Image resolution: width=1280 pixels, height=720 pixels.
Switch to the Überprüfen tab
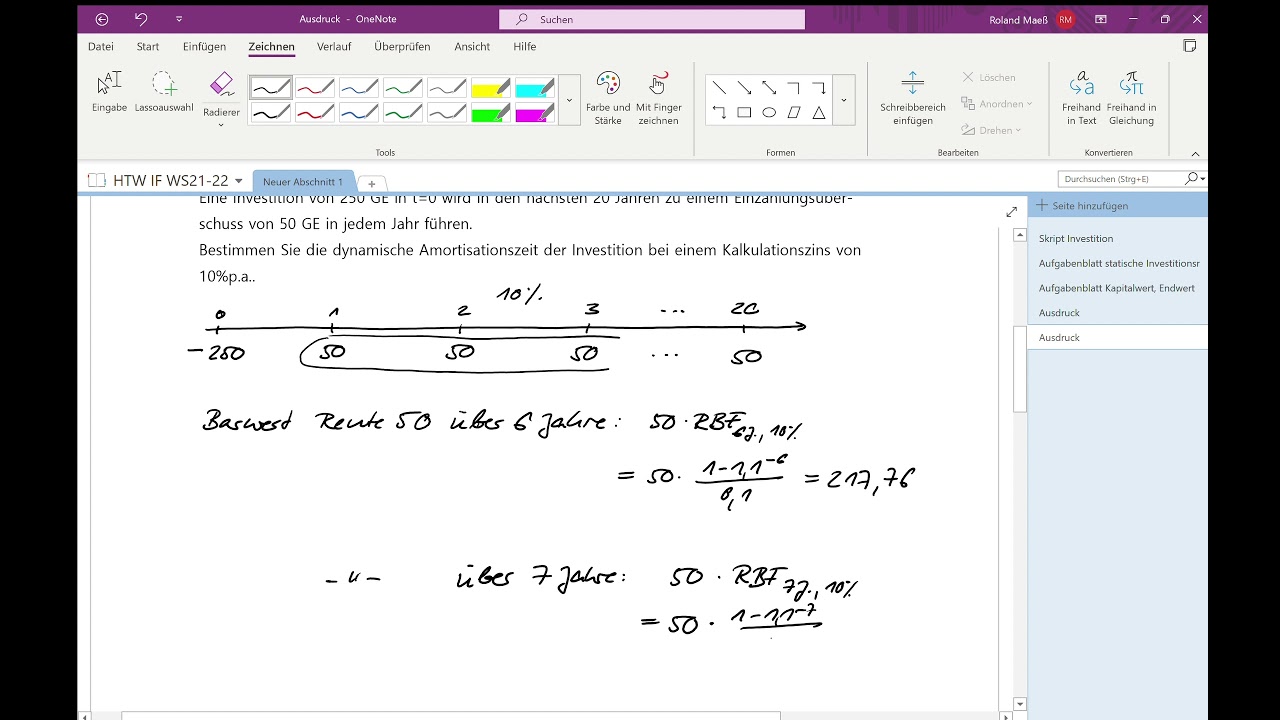(x=402, y=46)
